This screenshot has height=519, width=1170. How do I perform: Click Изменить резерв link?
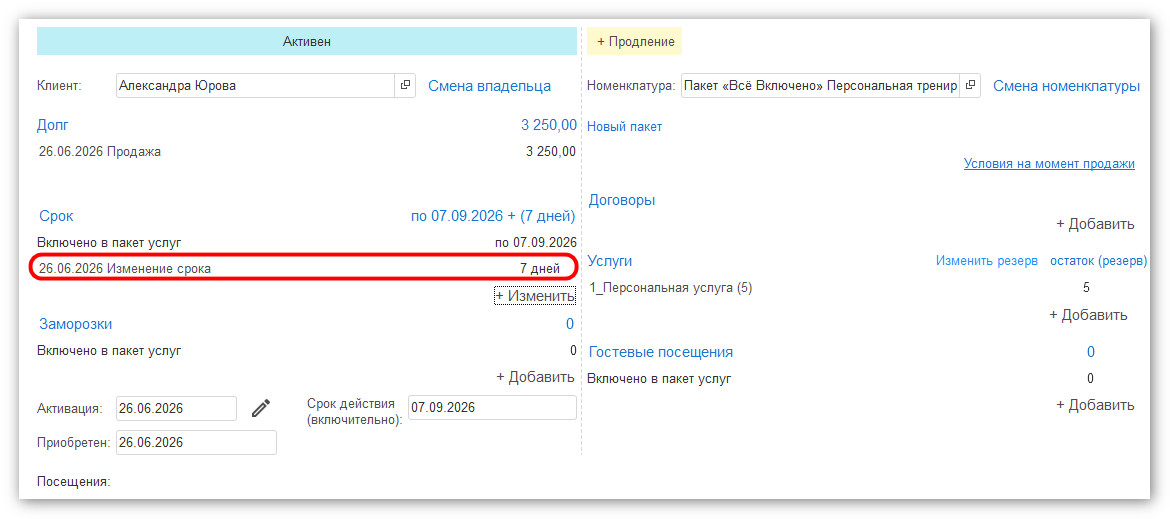tap(986, 261)
